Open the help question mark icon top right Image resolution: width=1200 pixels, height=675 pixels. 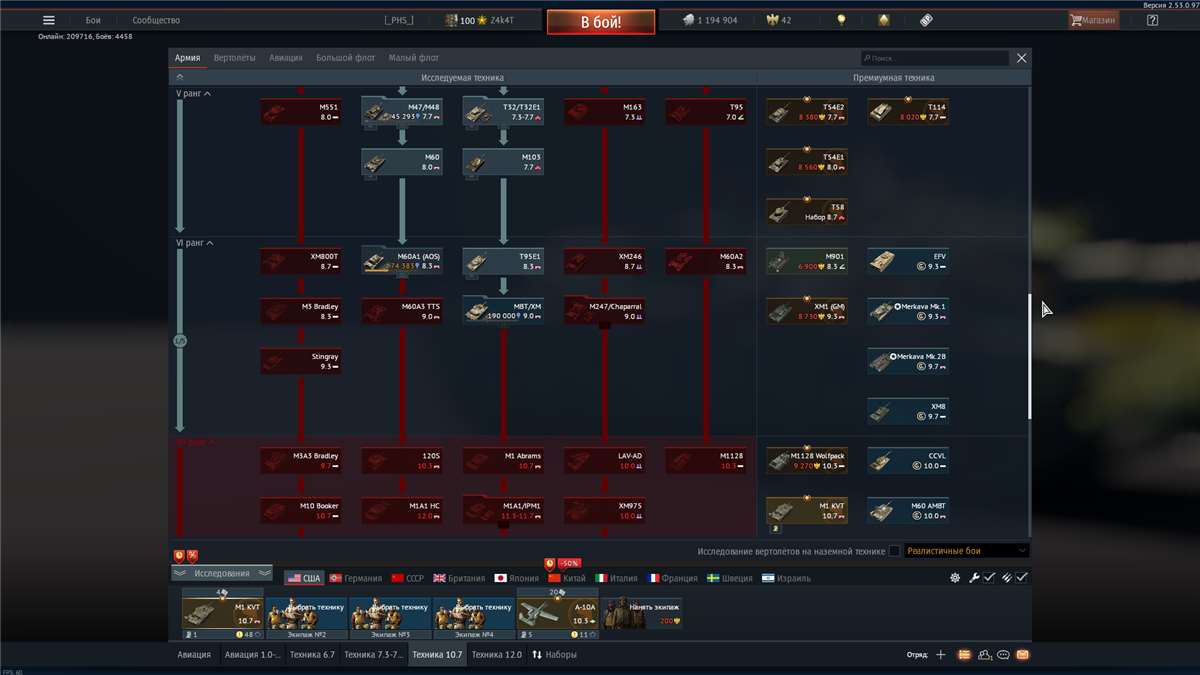(x=1153, y=18)
